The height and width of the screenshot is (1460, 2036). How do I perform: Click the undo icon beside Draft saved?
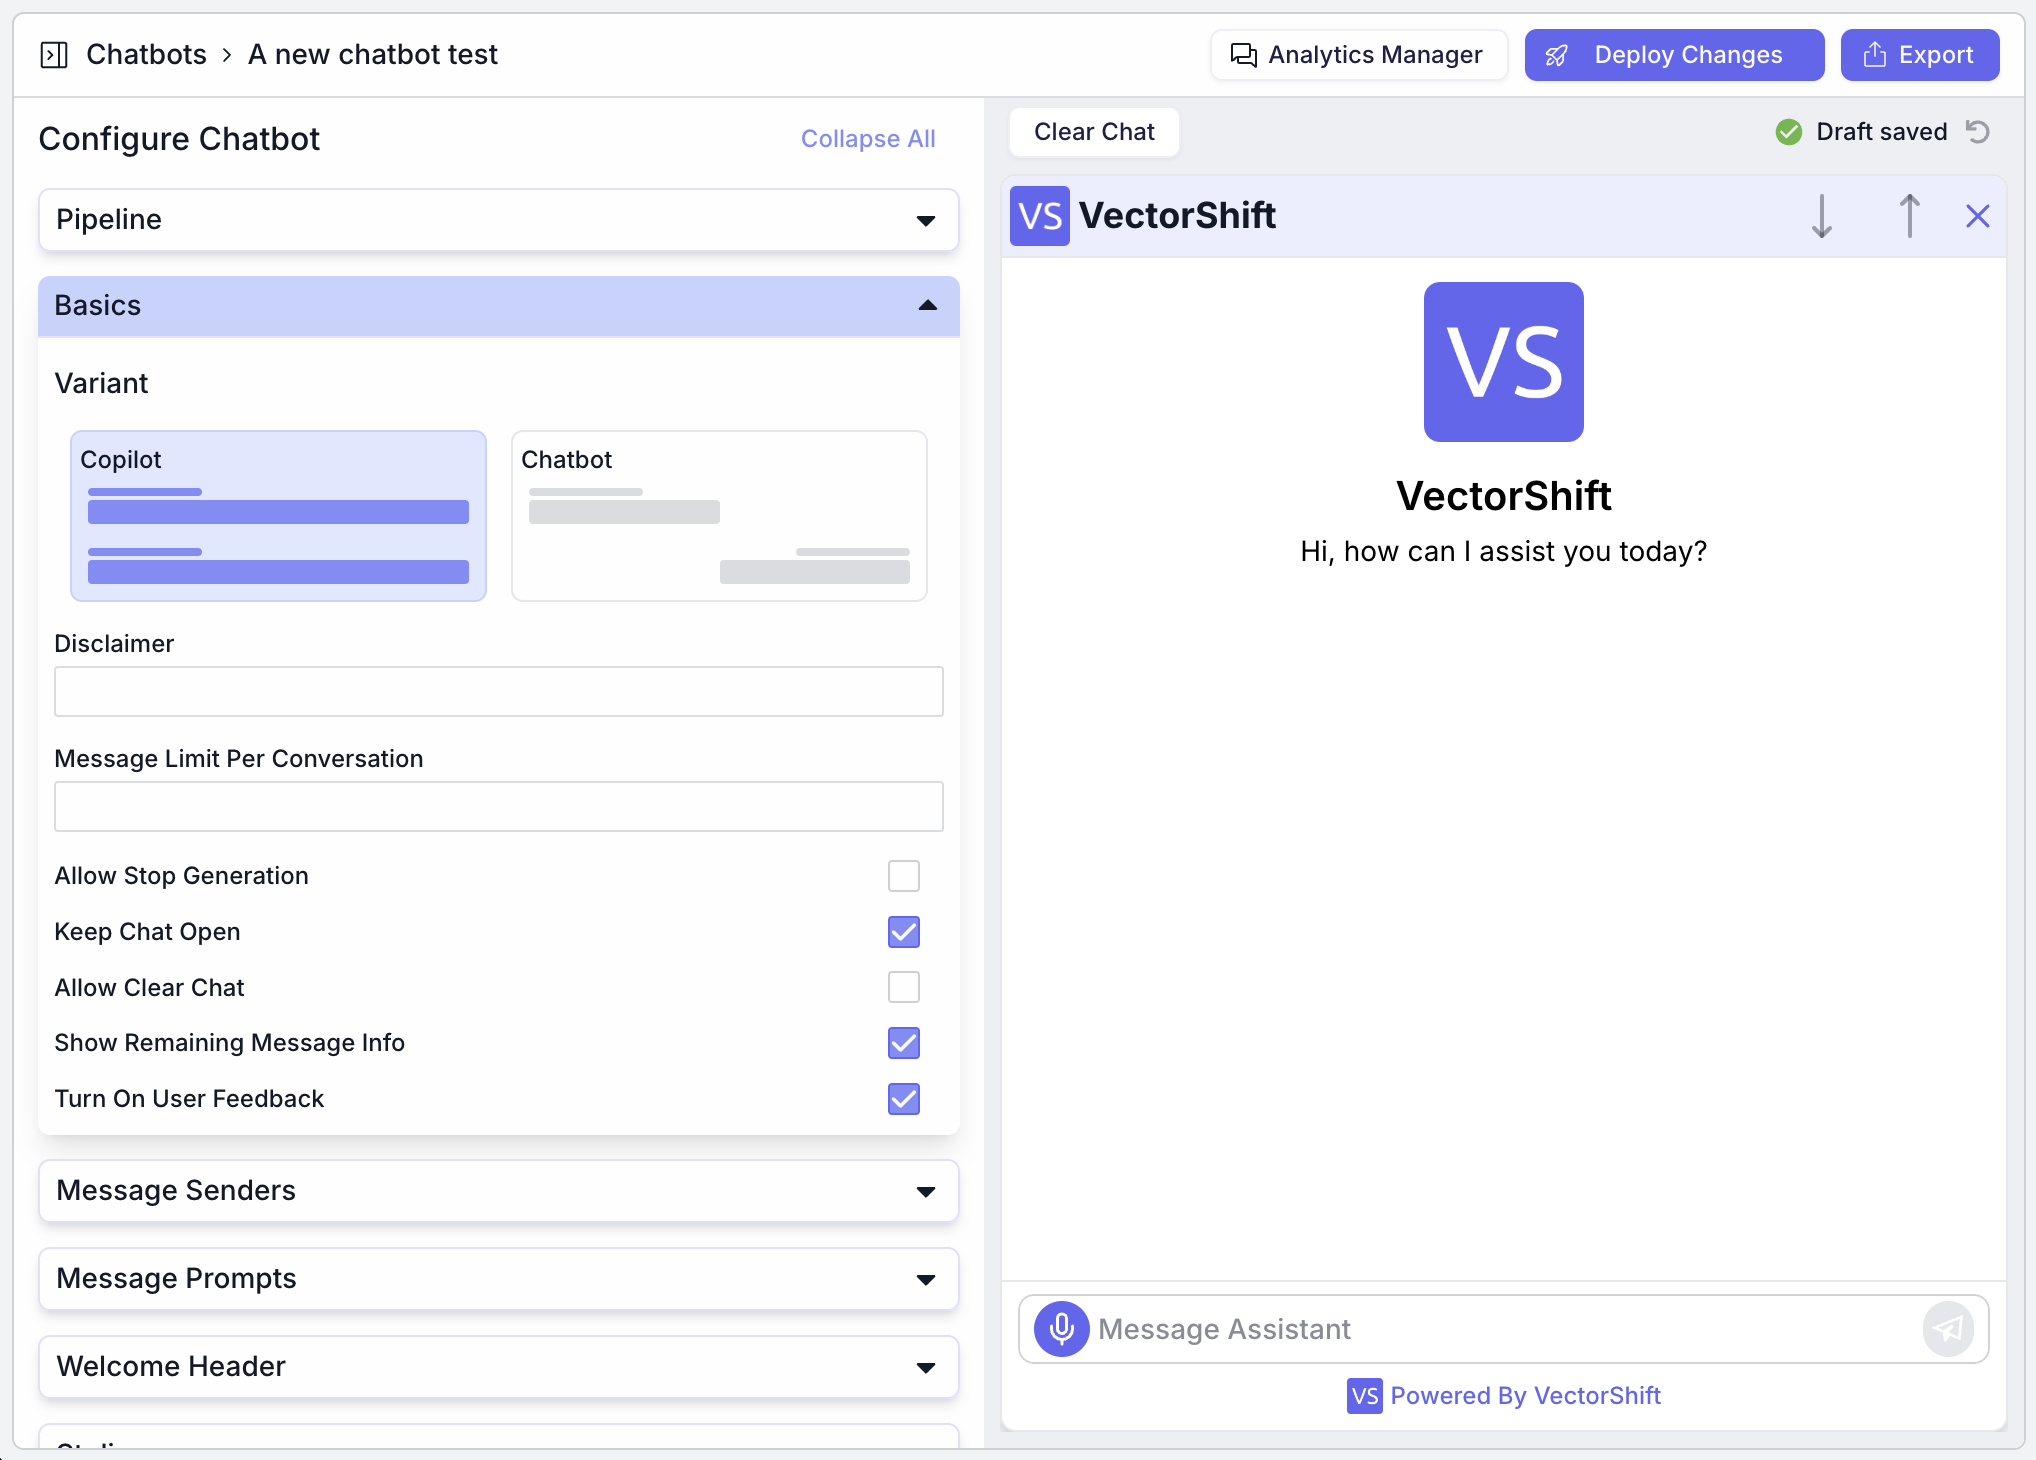tap(1979, 131)
